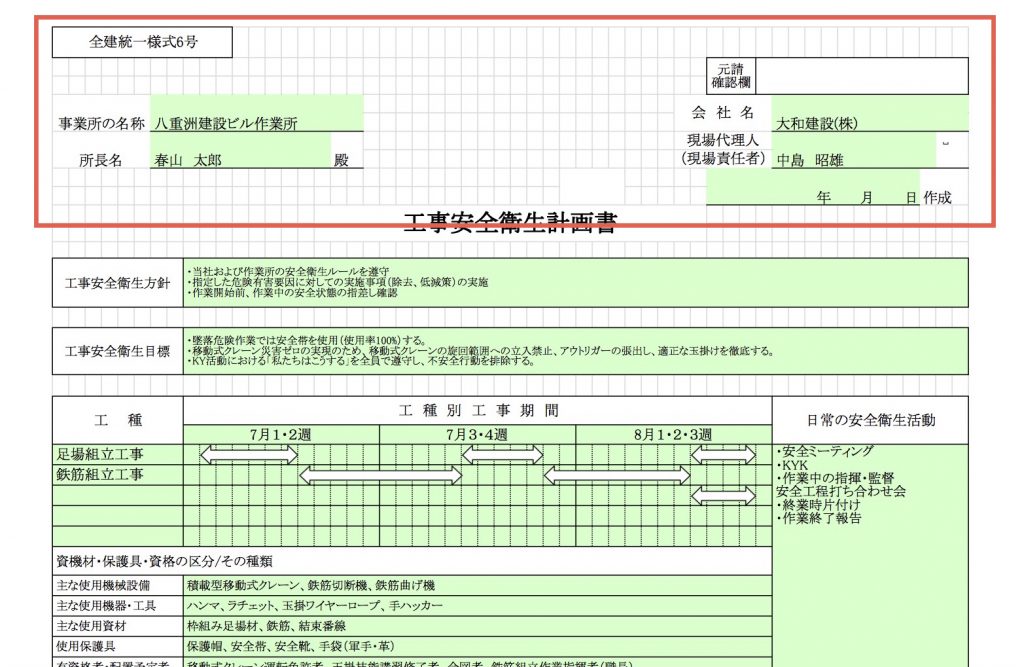
Task: Select the 8月1・2・3週 period header
Action: point(674,434)
